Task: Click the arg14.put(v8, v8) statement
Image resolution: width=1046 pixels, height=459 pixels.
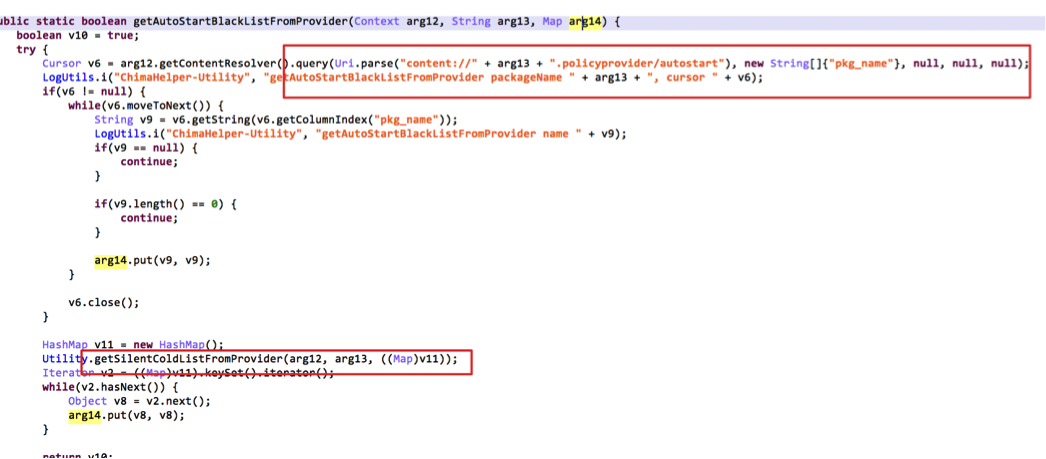Action: pyautogui.click(x=127, y=414)
